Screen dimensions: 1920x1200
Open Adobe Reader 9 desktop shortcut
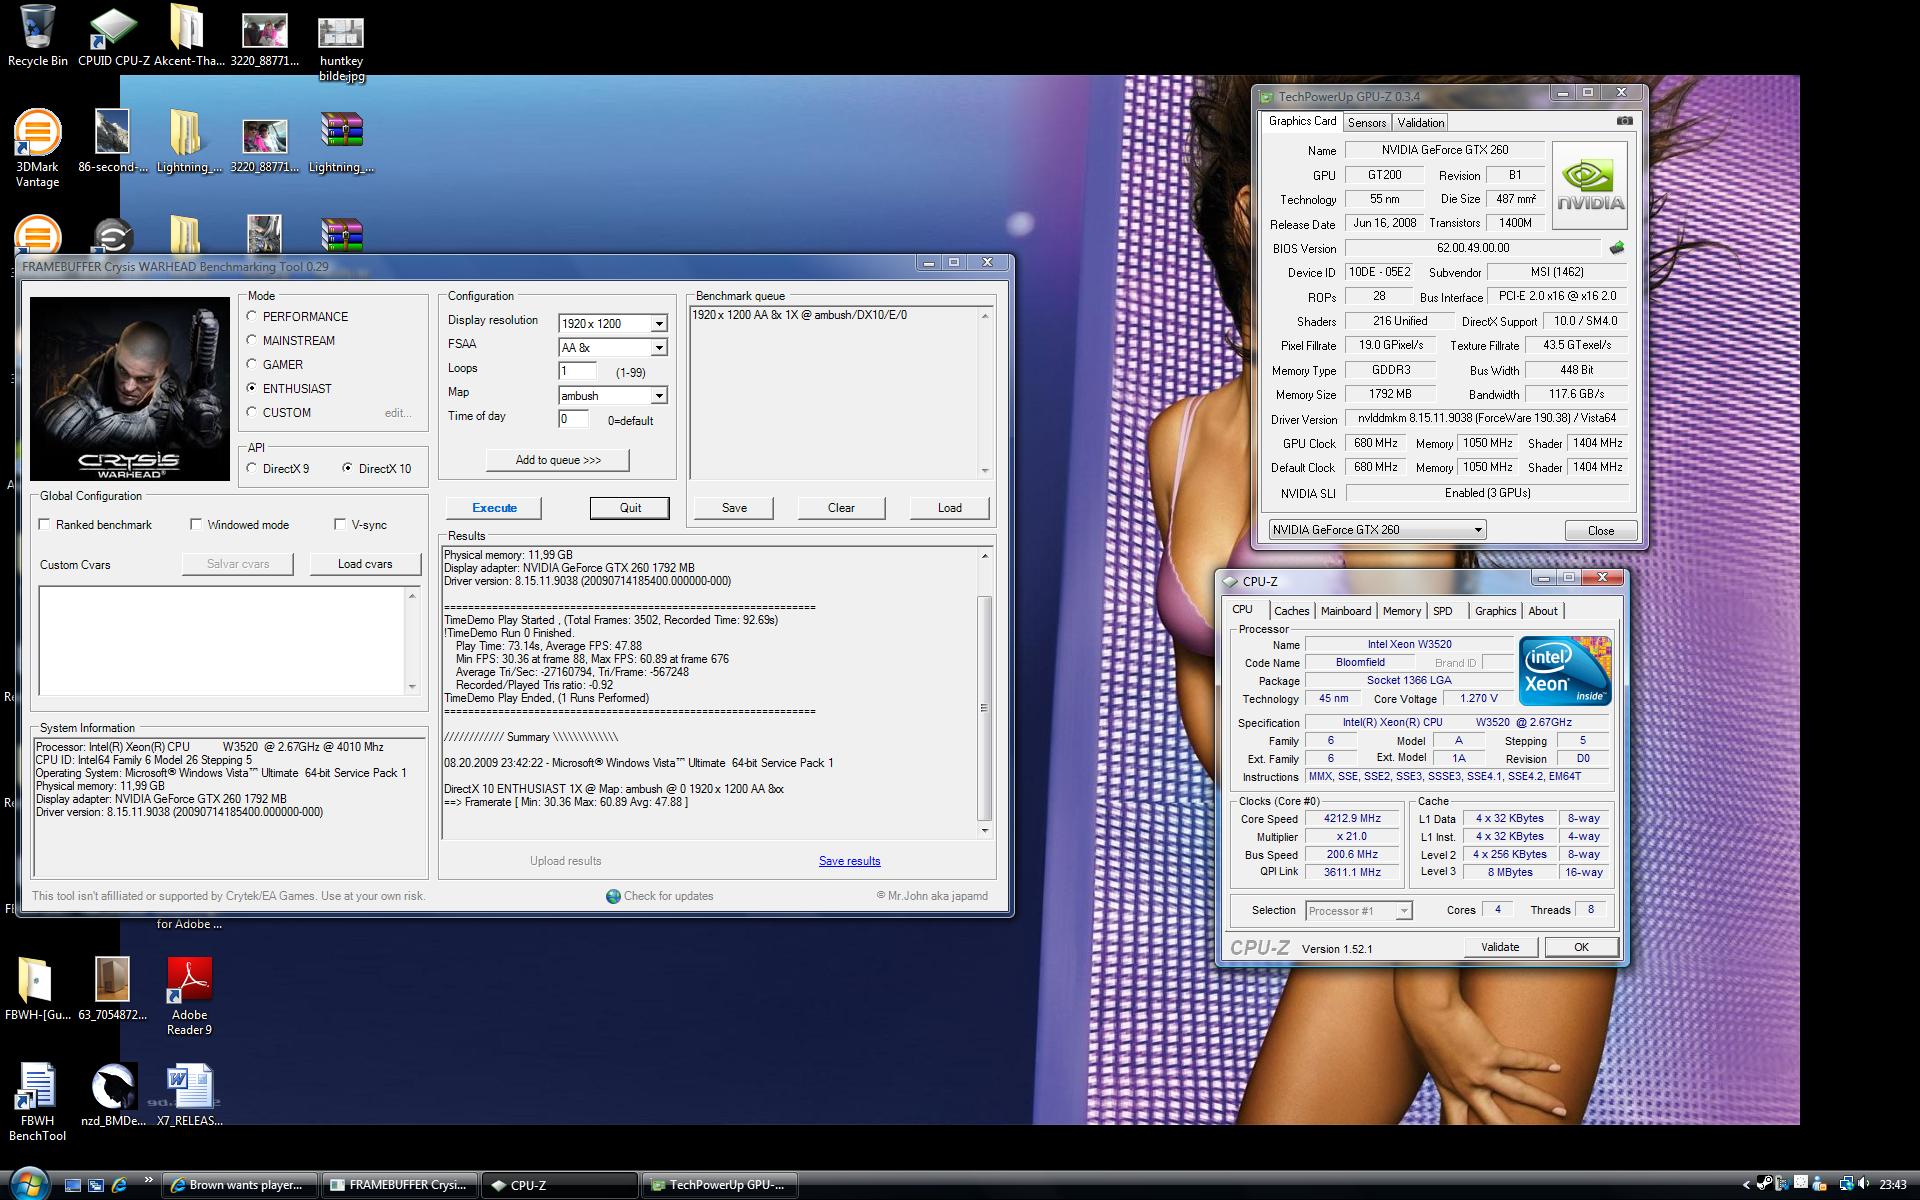[x=189, y=995]
